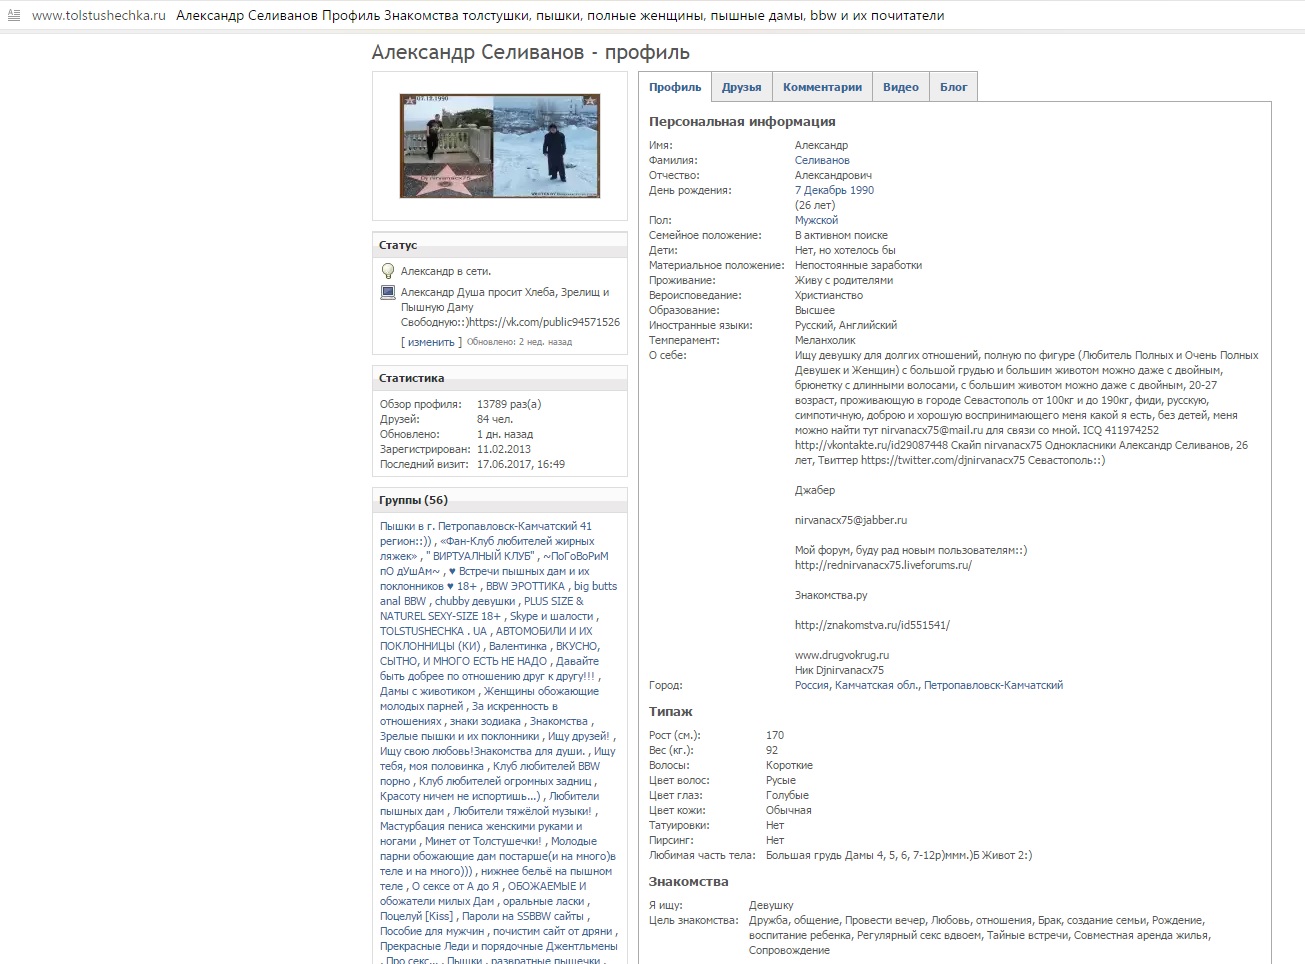Click the computer status message icon
Image resolution: width=1305 pixels, height=964 pixels.
point(388,293)
